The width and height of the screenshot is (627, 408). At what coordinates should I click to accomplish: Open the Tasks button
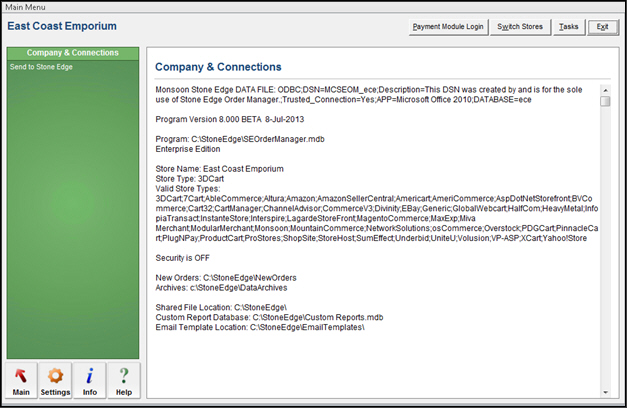coord(569,27)
